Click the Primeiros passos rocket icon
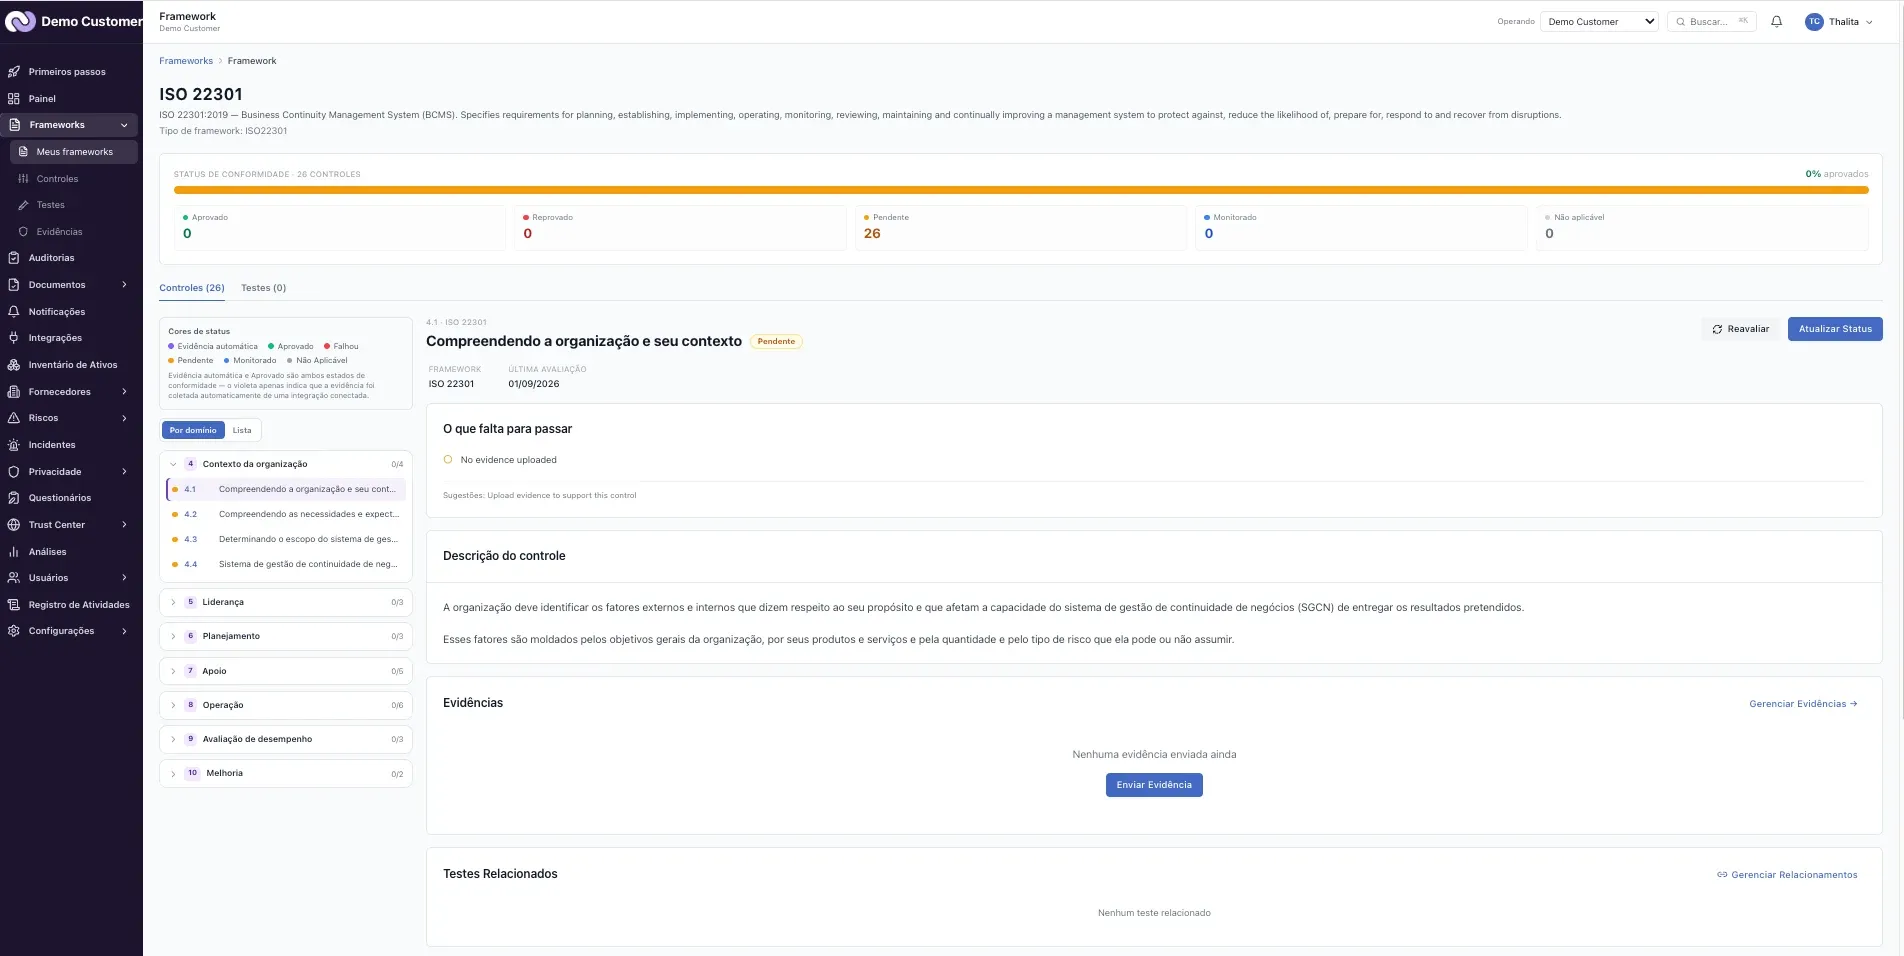The width and height of the screenshot is (1904, 956). pos(14,72)
